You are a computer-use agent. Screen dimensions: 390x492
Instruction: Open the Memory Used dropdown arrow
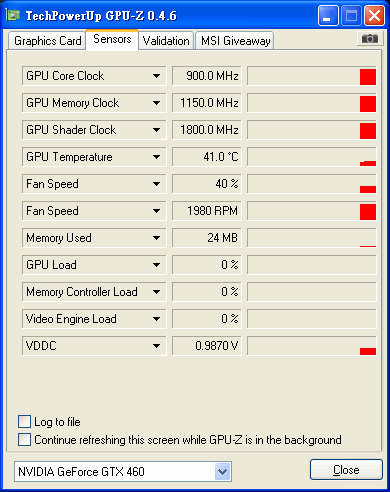[156, 238]
